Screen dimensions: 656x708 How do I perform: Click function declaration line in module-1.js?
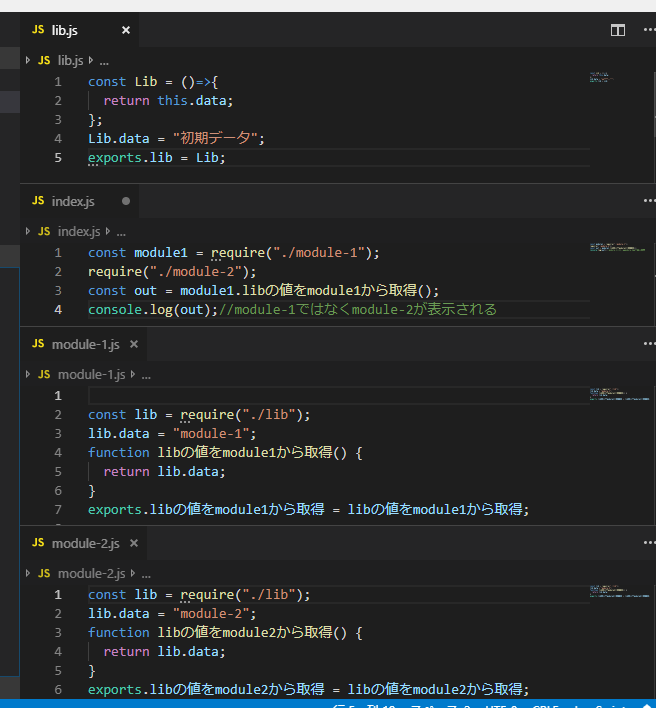tap(225, 453)
